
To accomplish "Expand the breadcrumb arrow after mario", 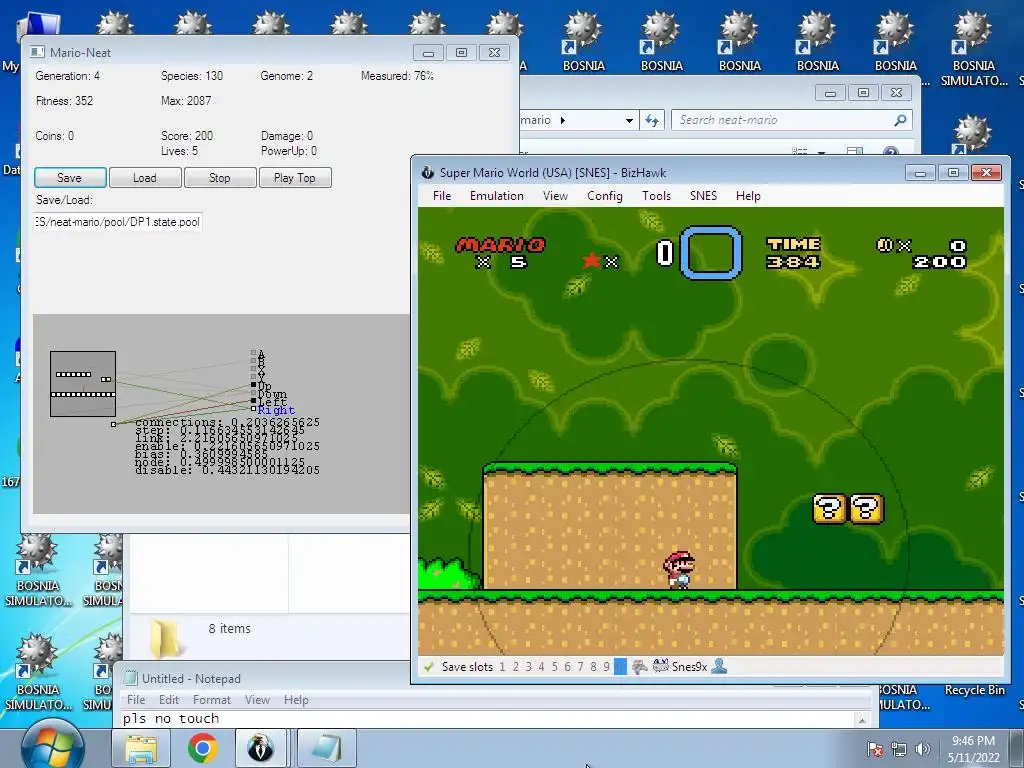I will point(563,120).
